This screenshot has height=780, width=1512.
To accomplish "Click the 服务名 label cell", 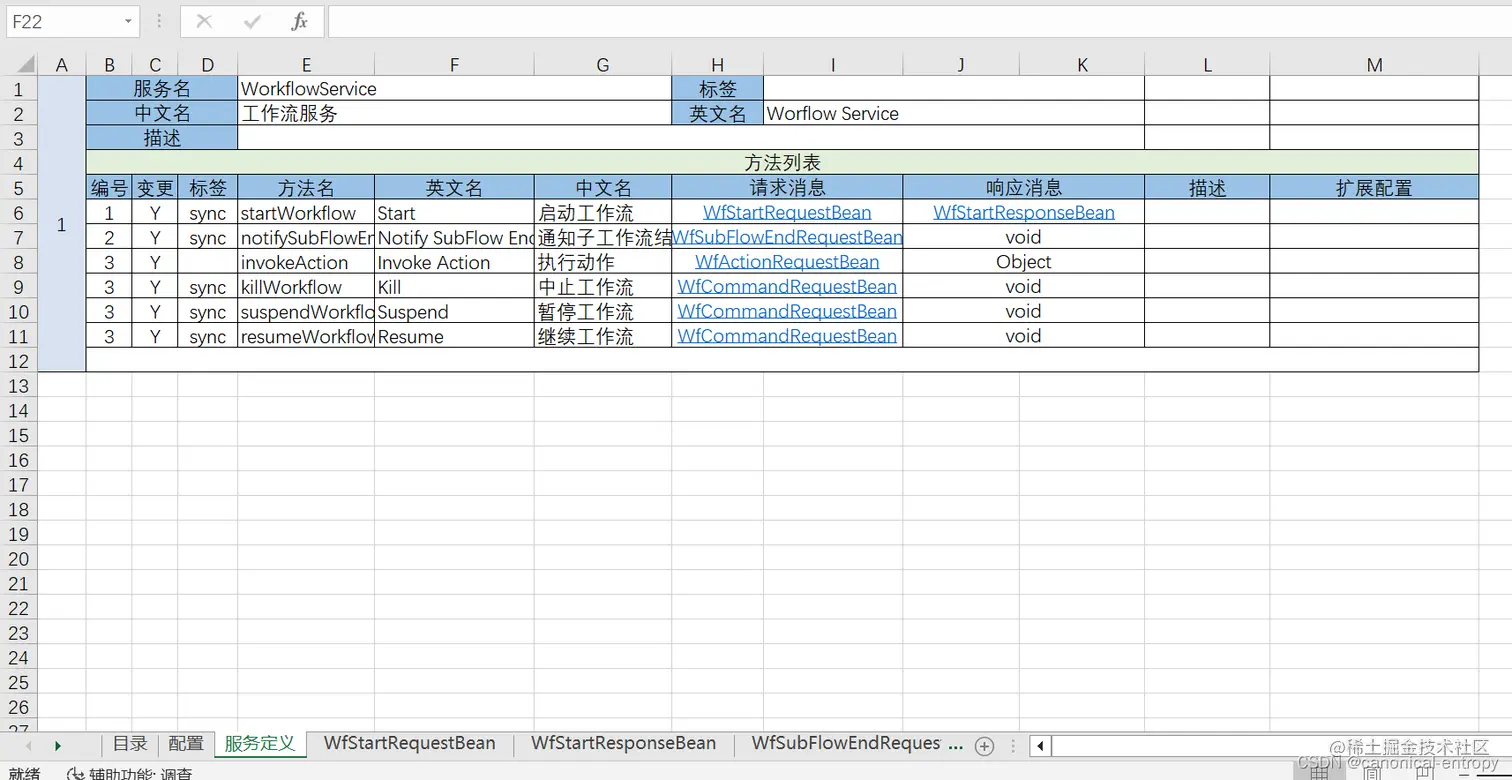I will click(x=162, y=89).
